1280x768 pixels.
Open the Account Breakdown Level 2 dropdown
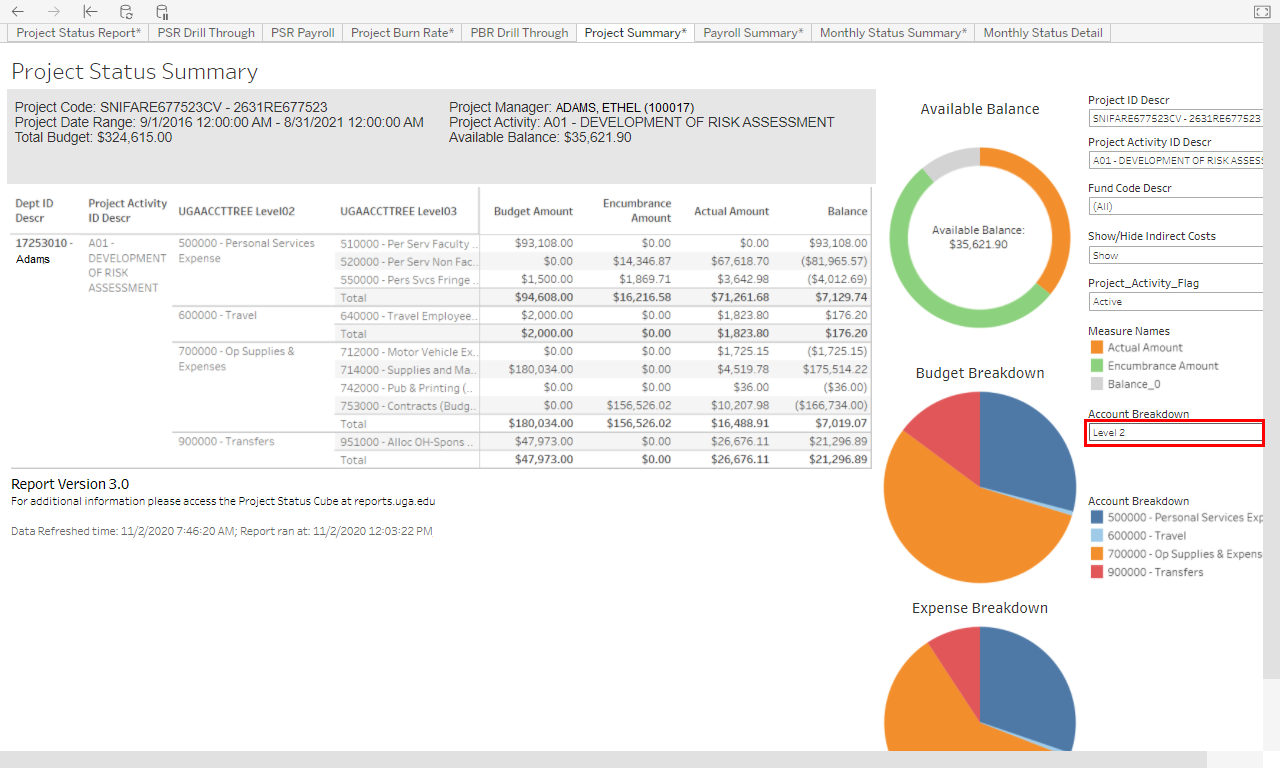tap(1175, 433)
